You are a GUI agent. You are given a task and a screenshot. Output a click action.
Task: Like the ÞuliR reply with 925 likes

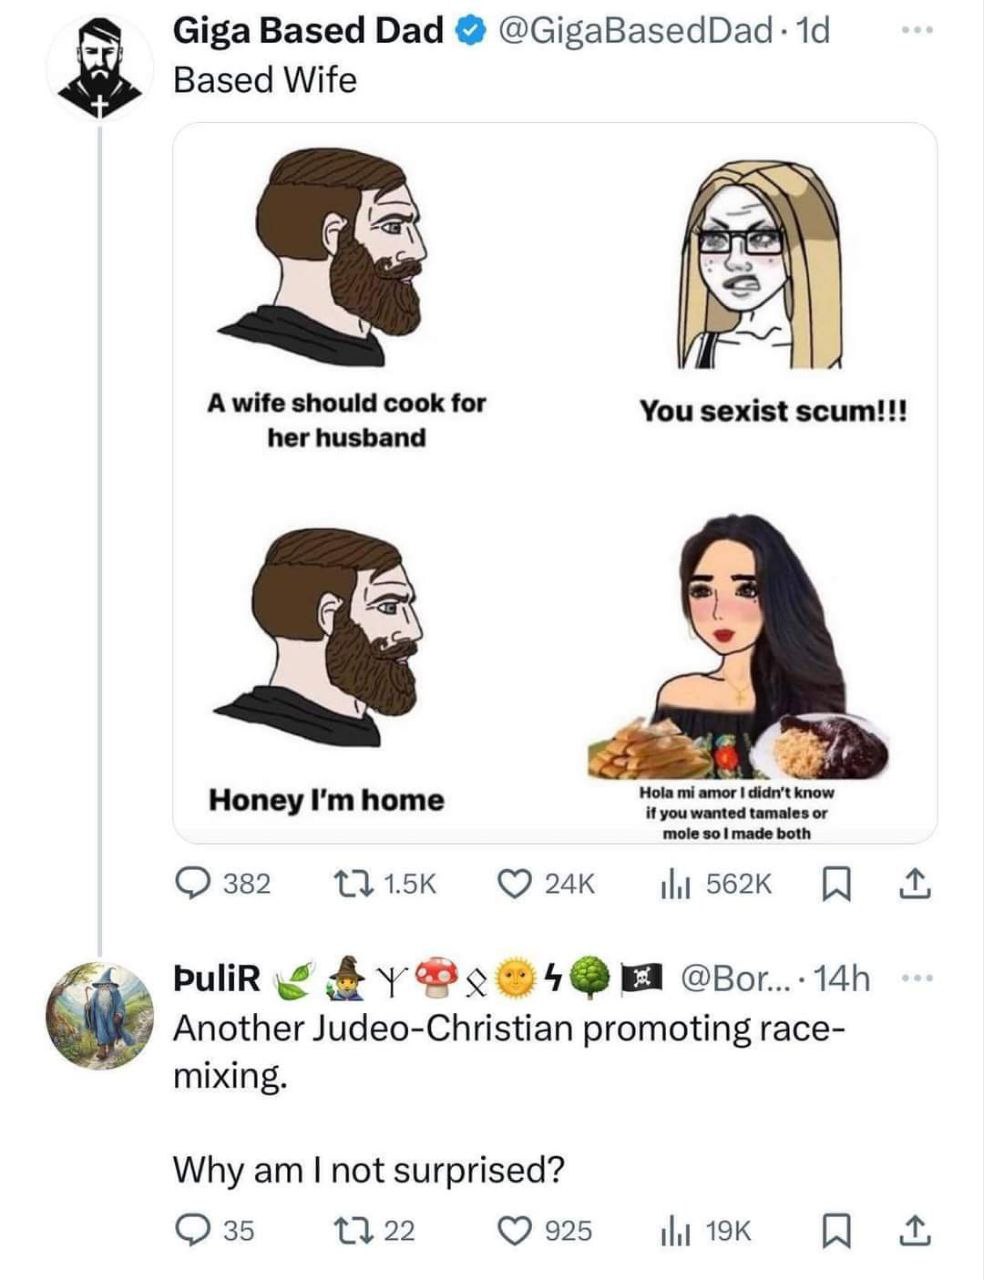pos(516,1230)
